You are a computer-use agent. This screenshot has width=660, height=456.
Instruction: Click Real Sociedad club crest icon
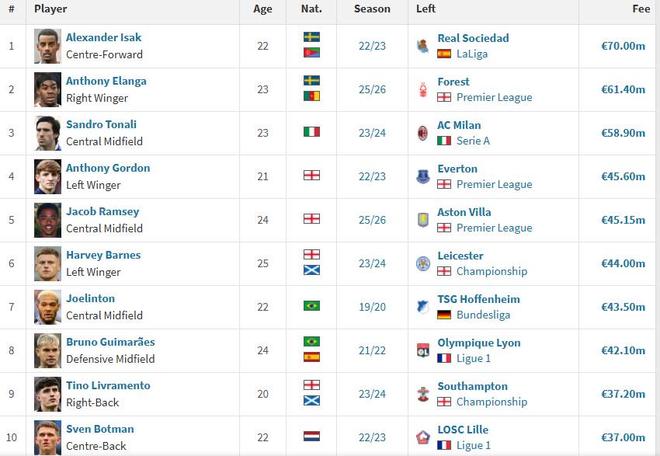423,46
